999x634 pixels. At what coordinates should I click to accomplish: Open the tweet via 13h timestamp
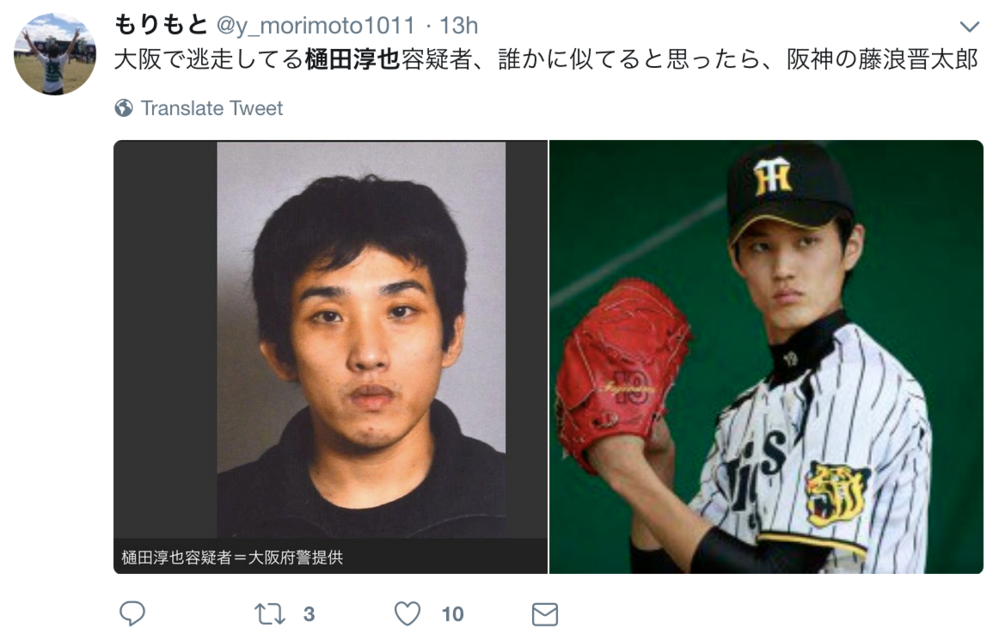point(459,25)
